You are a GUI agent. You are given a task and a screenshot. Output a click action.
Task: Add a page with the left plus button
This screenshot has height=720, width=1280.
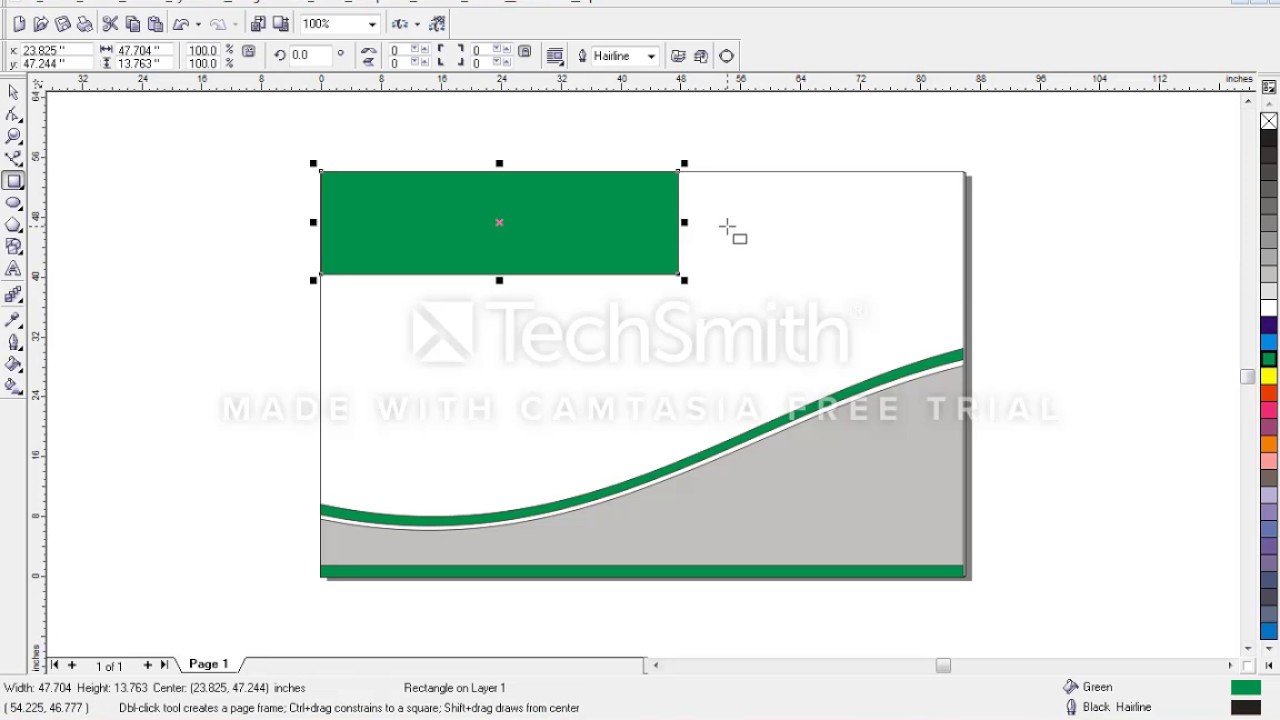click(x=71, y=665)
